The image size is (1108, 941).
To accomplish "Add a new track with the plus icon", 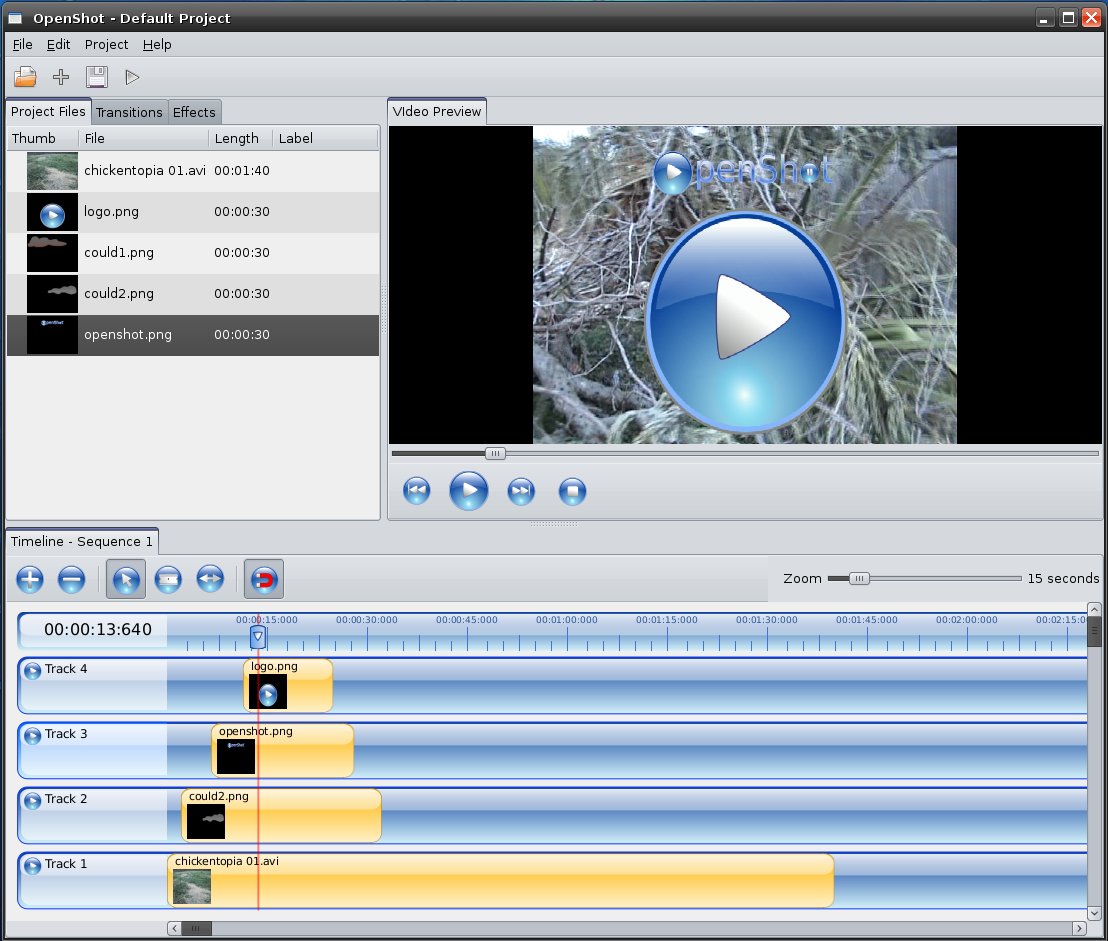I will click(x=29, y=579).
